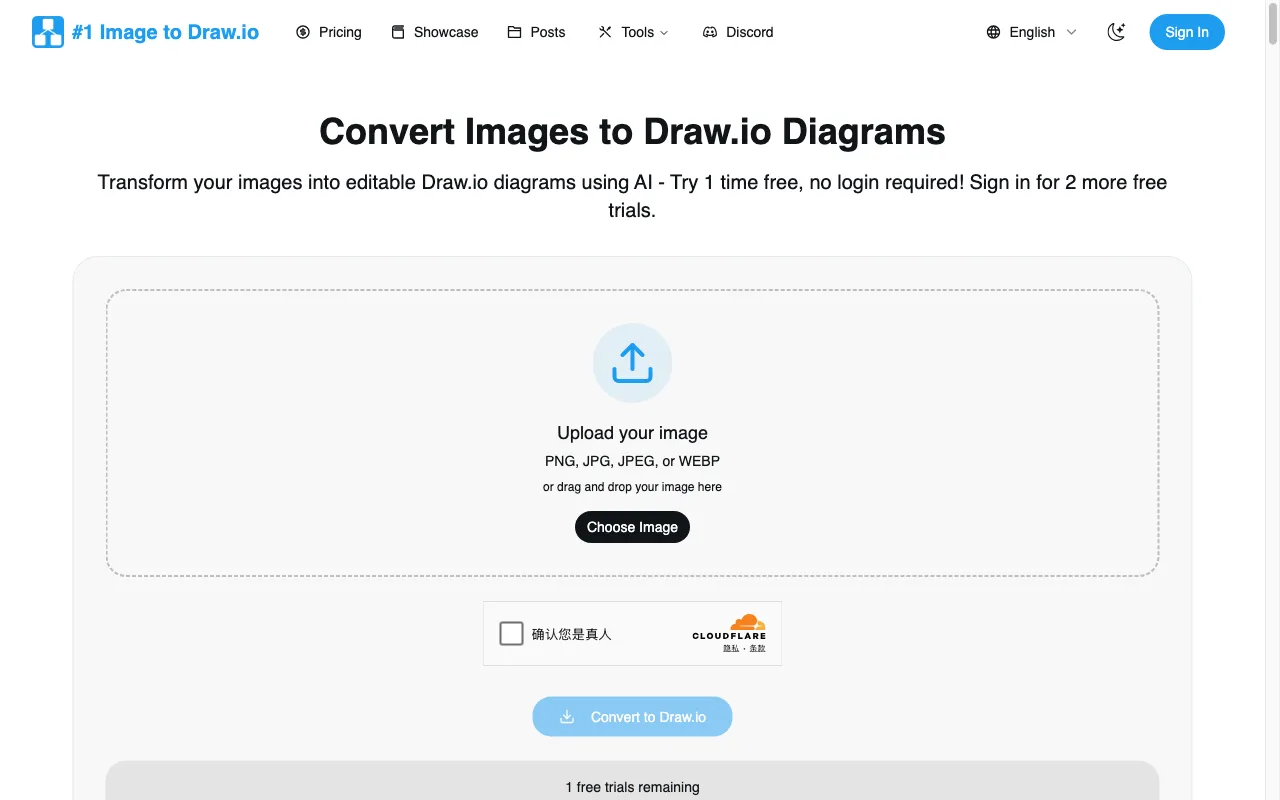Open the Cloudflare privacy link
1280x800 pixels.
pyautogui.click(x=731, y=649)
